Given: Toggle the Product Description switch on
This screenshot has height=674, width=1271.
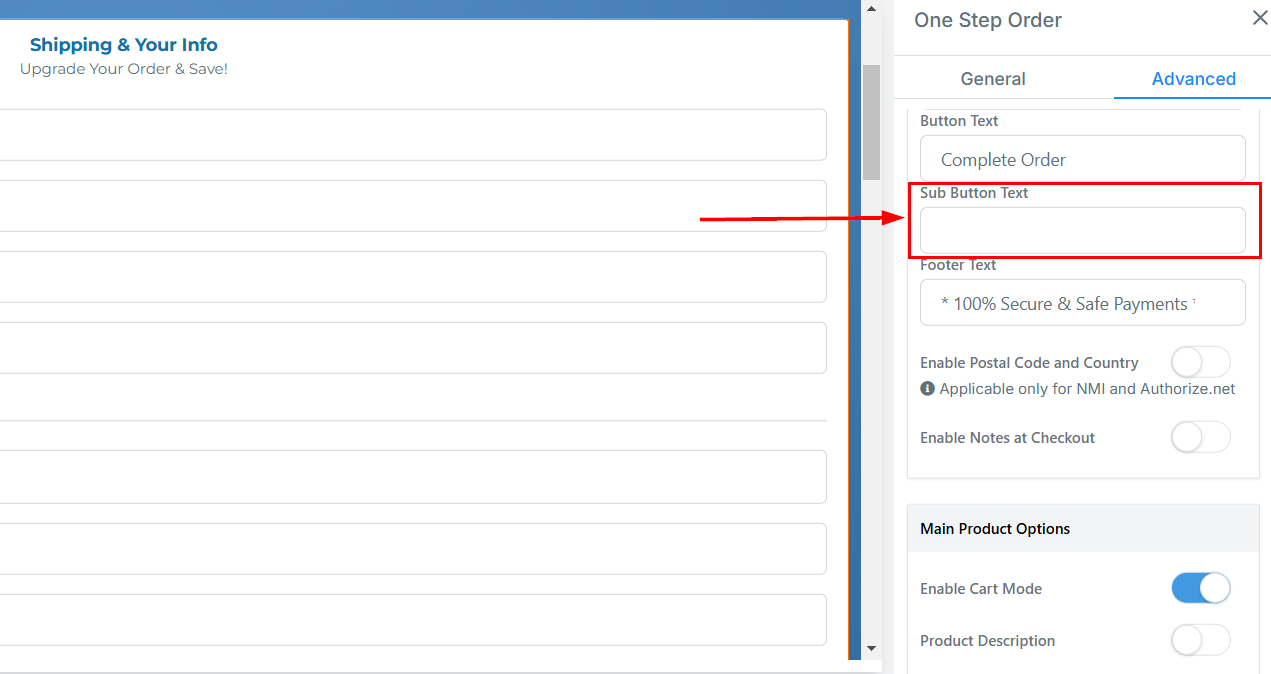Looking at the screenshot, I should [1200, 640].
